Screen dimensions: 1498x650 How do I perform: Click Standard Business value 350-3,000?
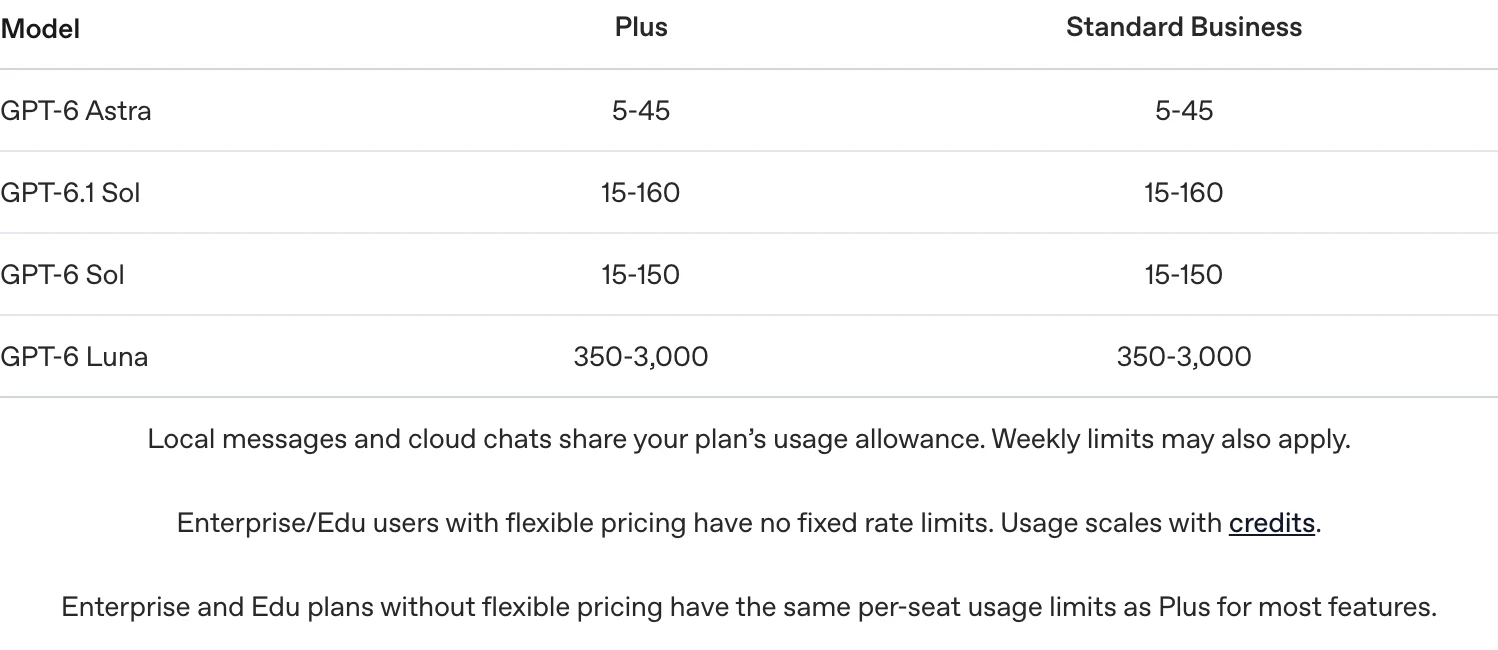[x=1184, y=356]
